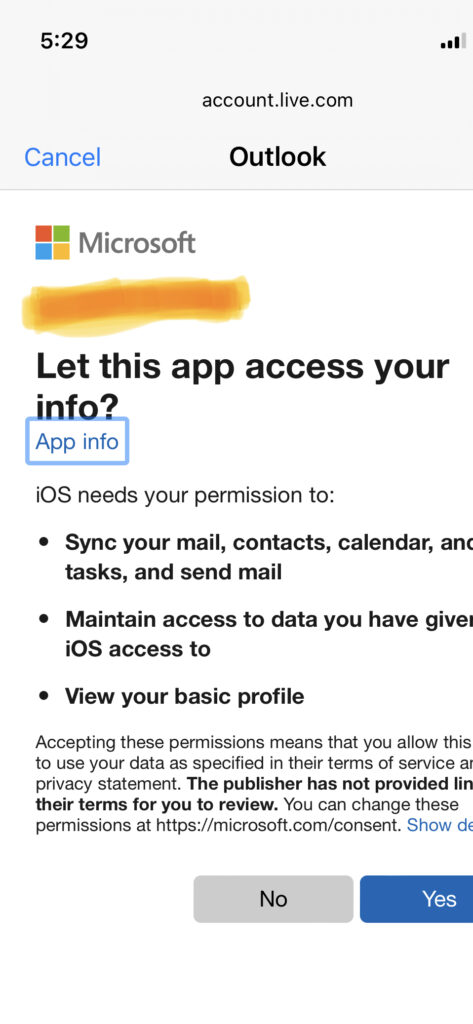Viewport: 473px width, 1024px height.
Task: Select the 'Maintain access to data' permission item
Action: (x=269, y=633)
